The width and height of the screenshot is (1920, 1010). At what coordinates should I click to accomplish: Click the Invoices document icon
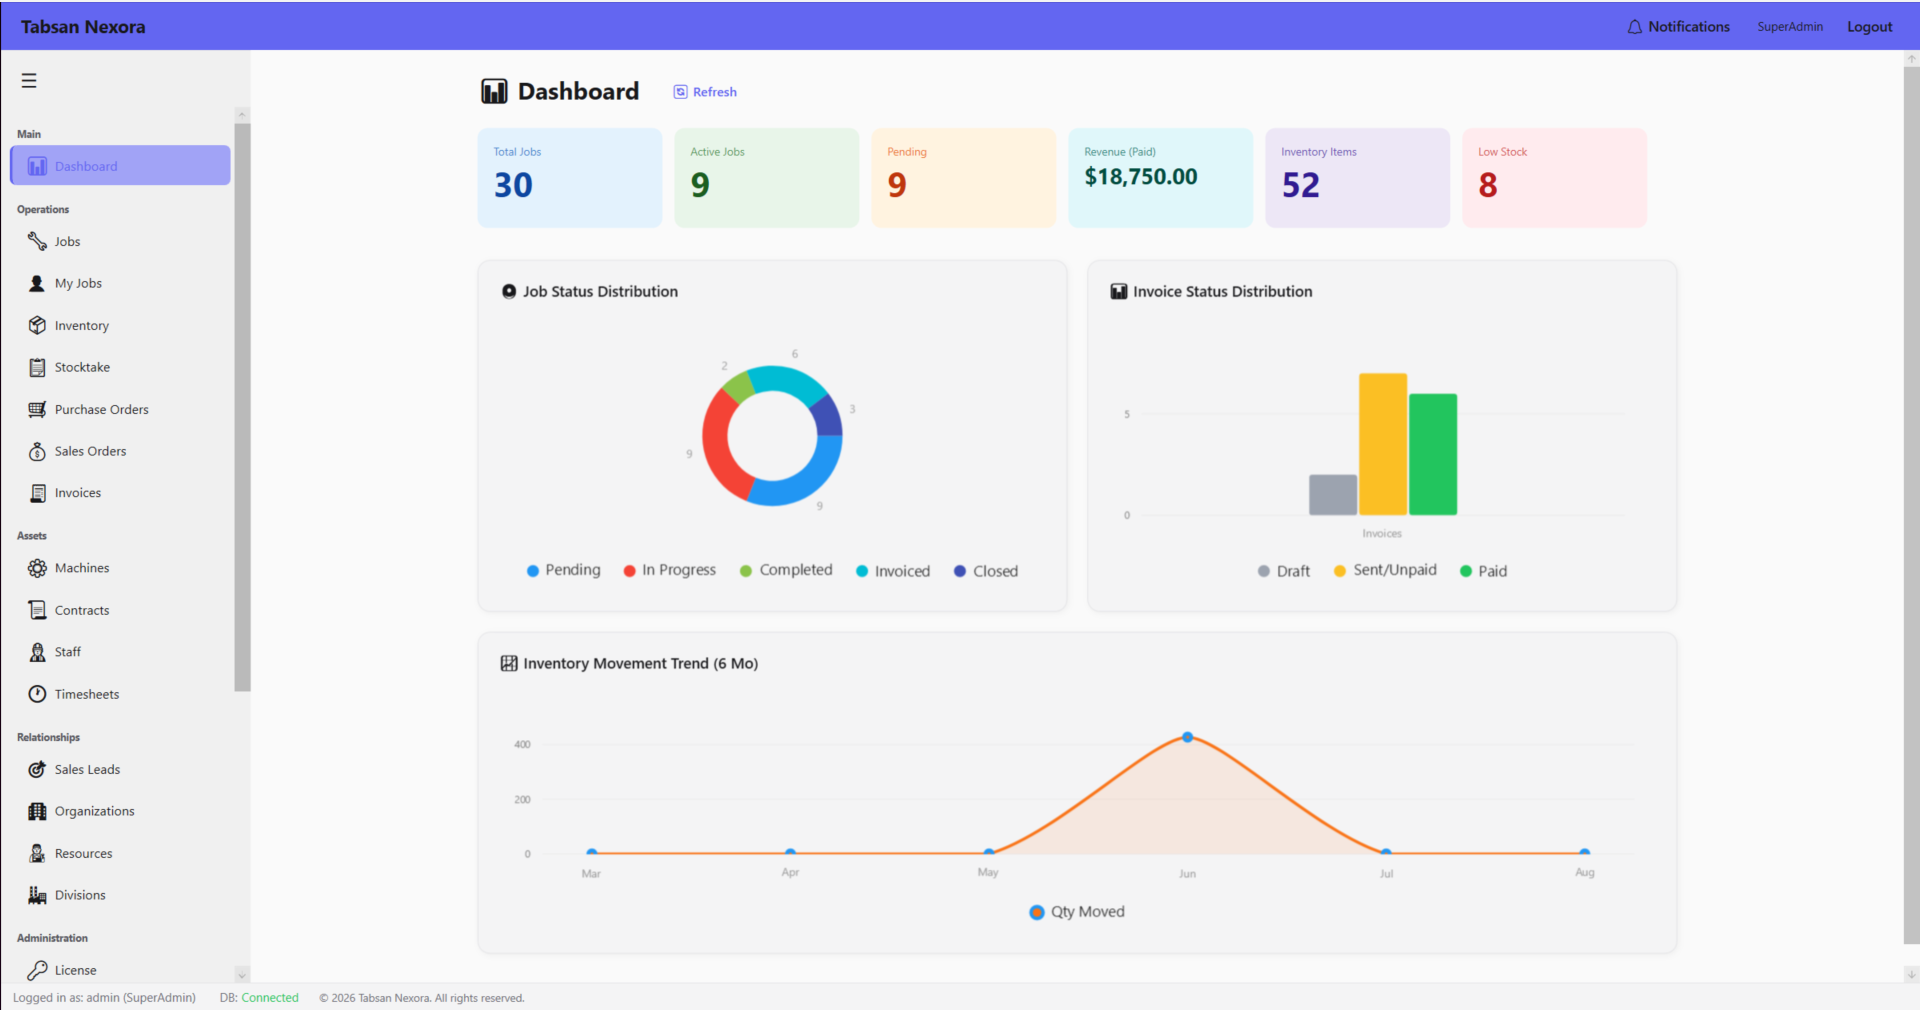tap(37, 493)
